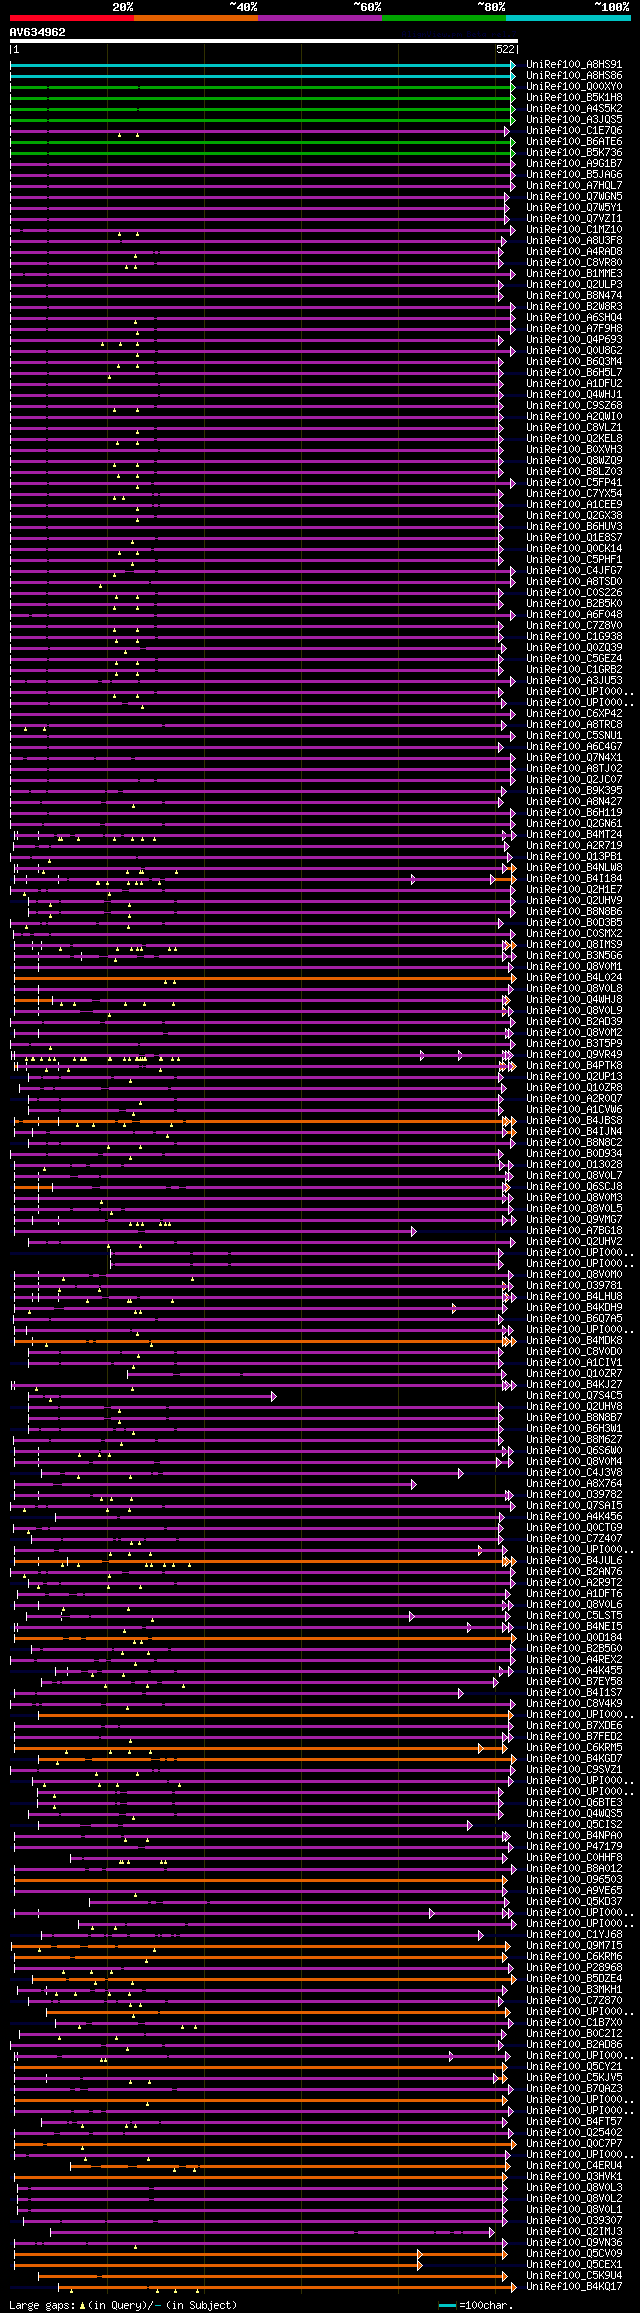
Task: Click the UniRef100_A8U3F8 entry
Action: (x=574, y=241)
